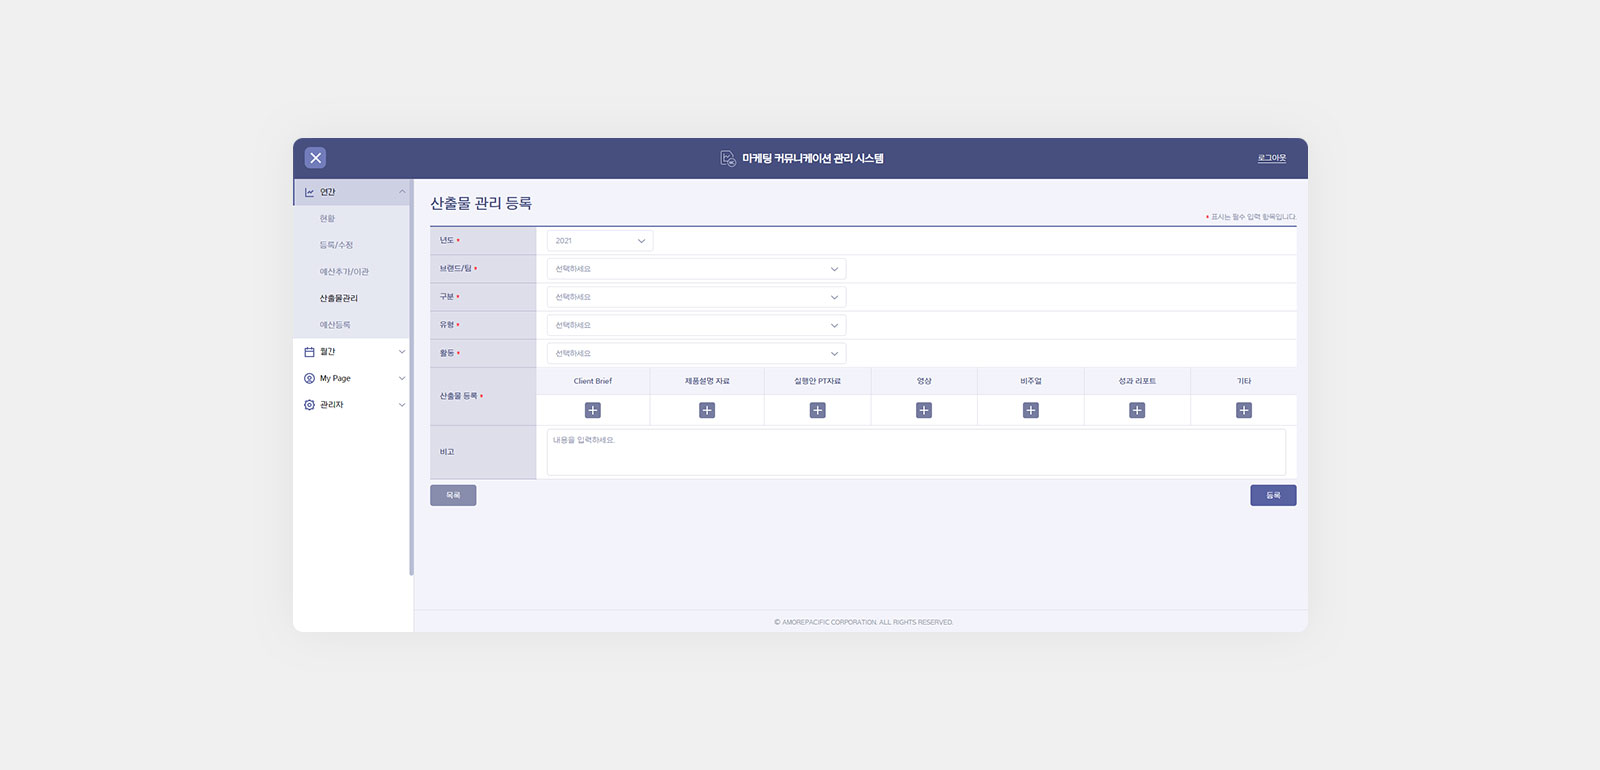Viewport: 1600px width, 770px height.
Task: Add a file under 실행안 PT자료
Action: 817,410
